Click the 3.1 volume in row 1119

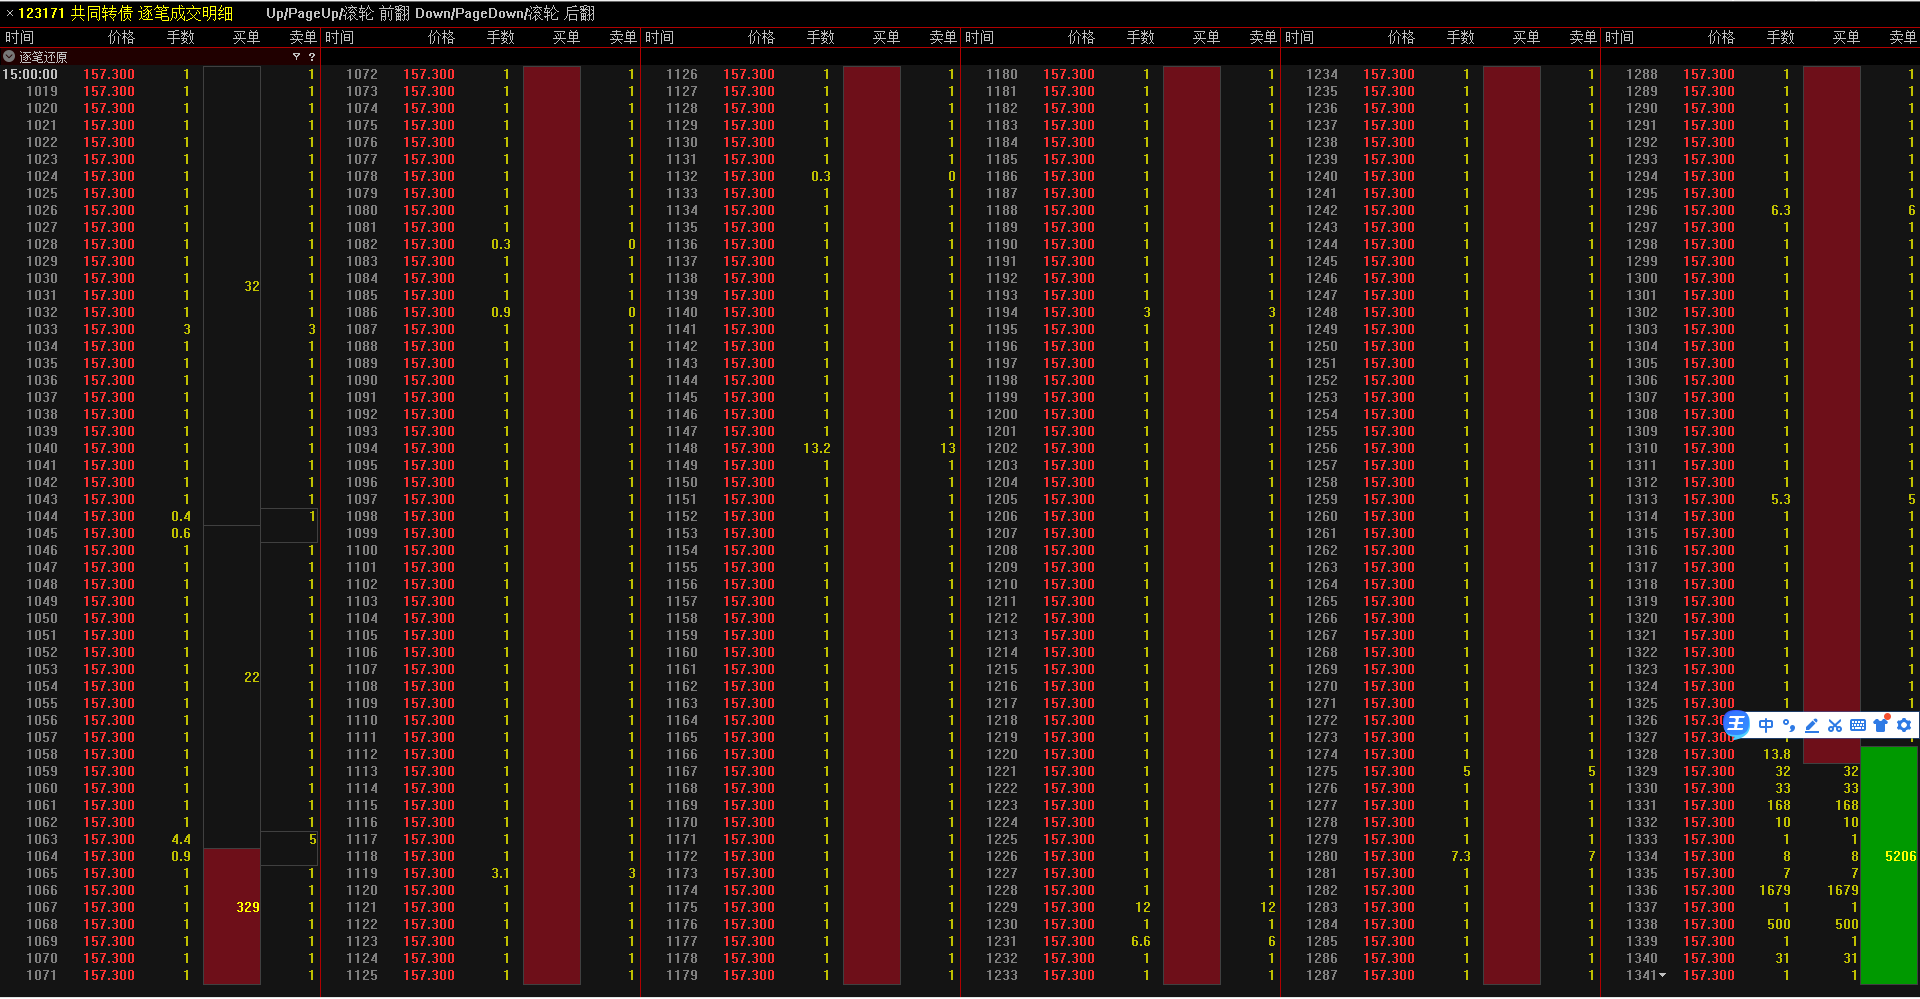point(501,874)
